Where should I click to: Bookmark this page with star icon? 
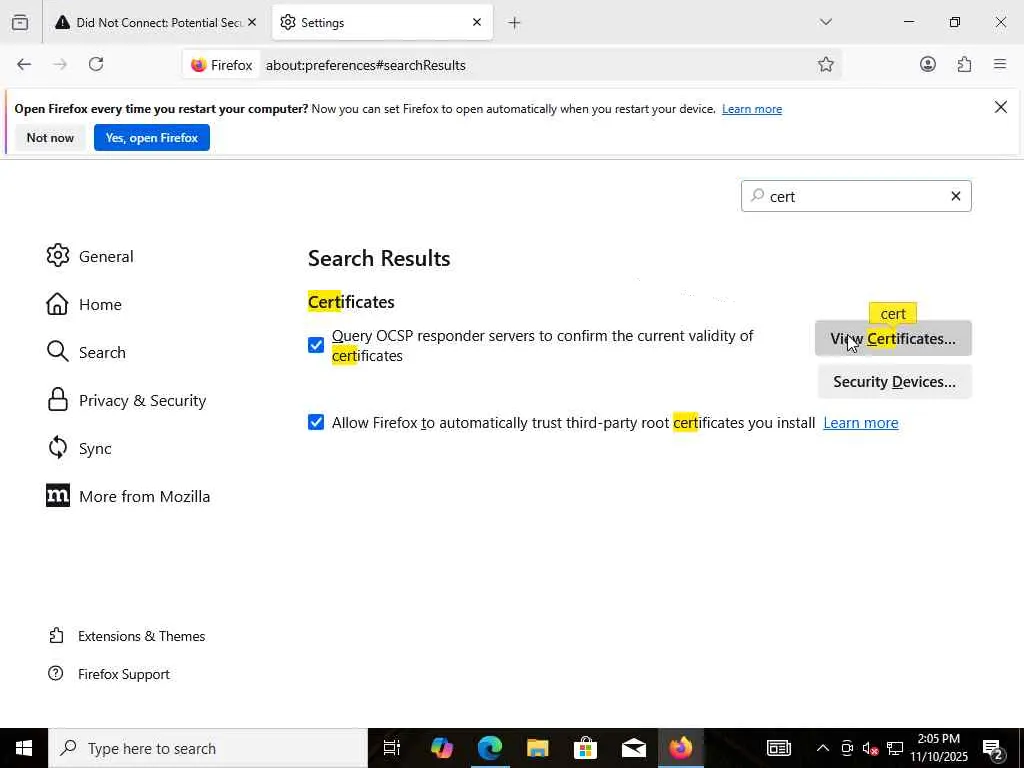[826, 65]
